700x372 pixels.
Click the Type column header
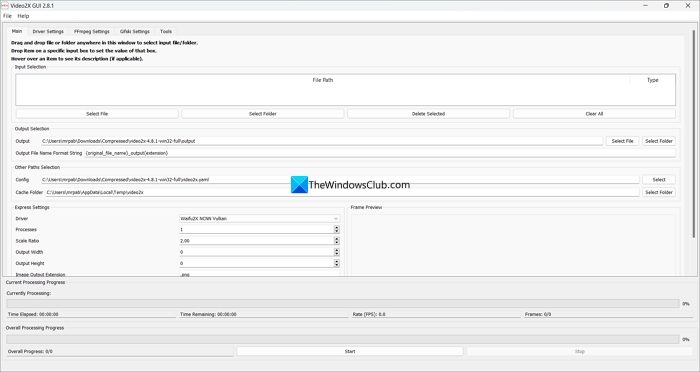[653, 80]
